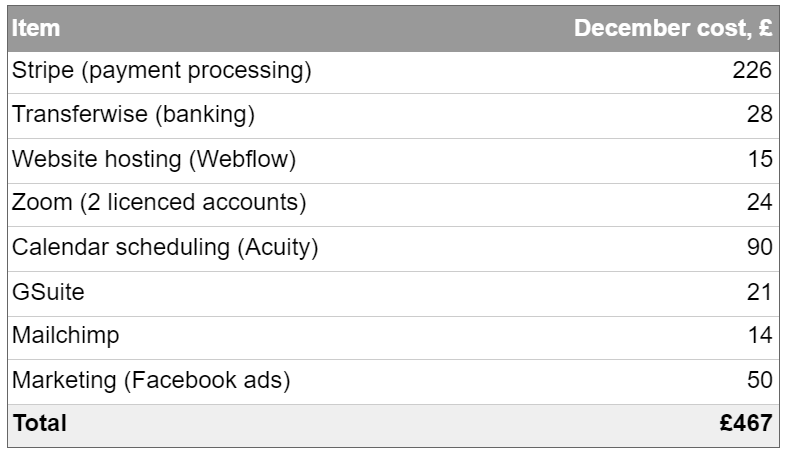Click the 'December cost, £' column header
Screen dimensions: 790x452
coord(673,28)
